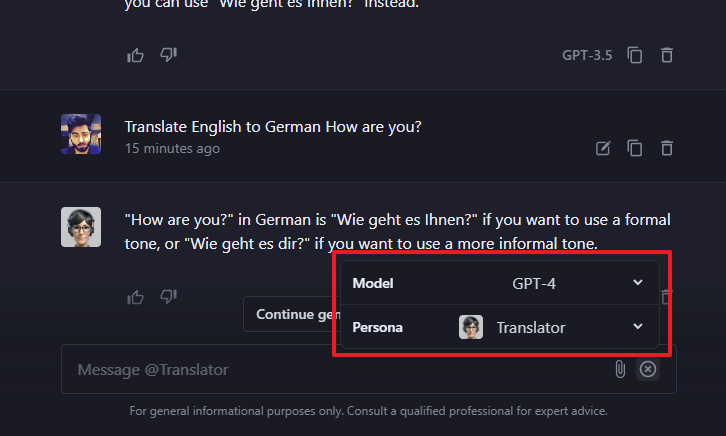Select the Translator persona entry
This screenshot has height=436, width=726.
tap(531, 327)
